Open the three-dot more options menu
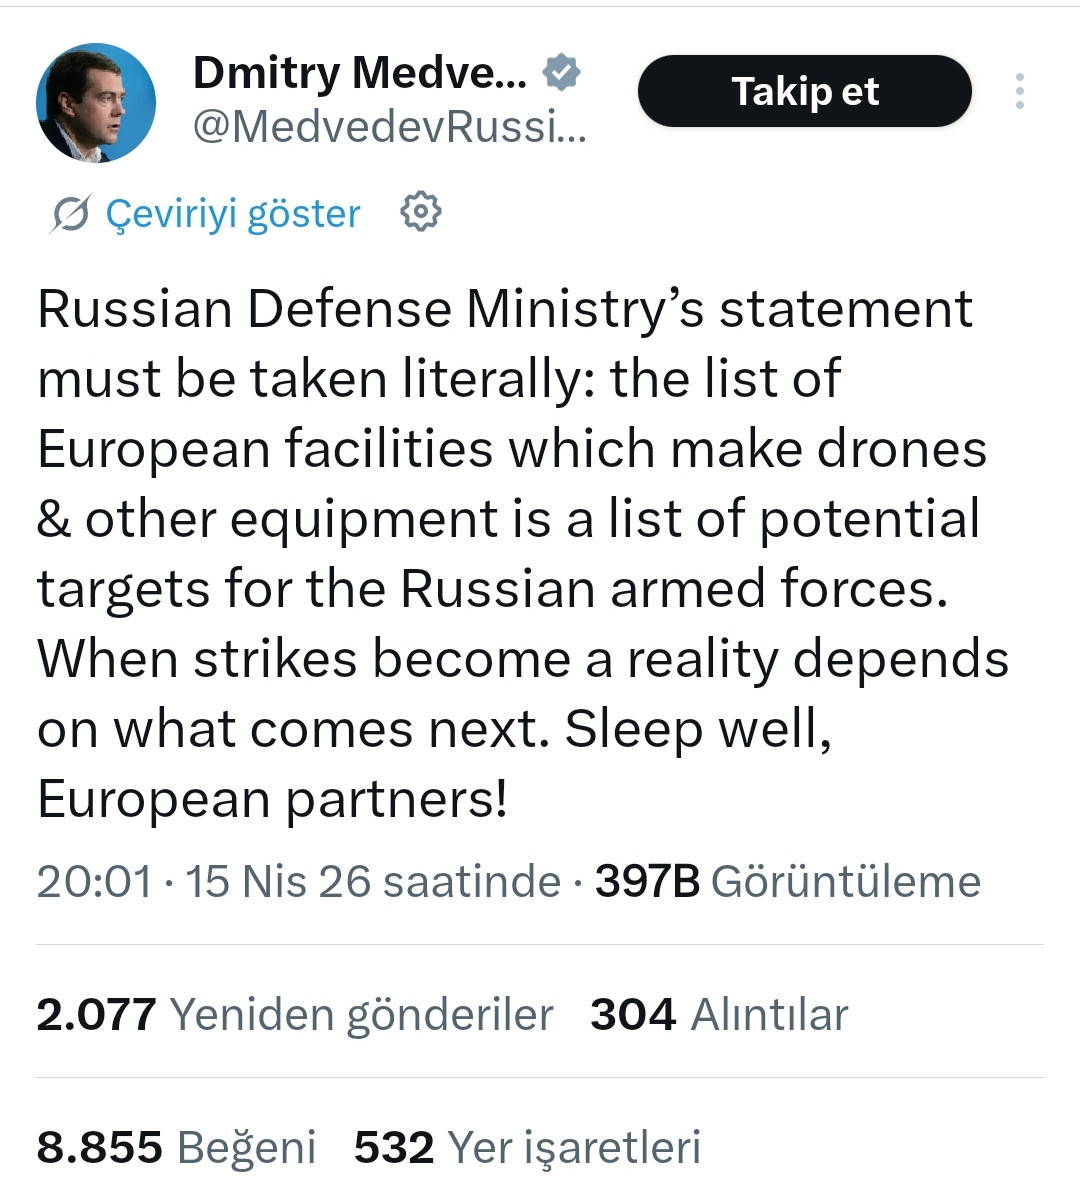 (x=1019, y=91)
